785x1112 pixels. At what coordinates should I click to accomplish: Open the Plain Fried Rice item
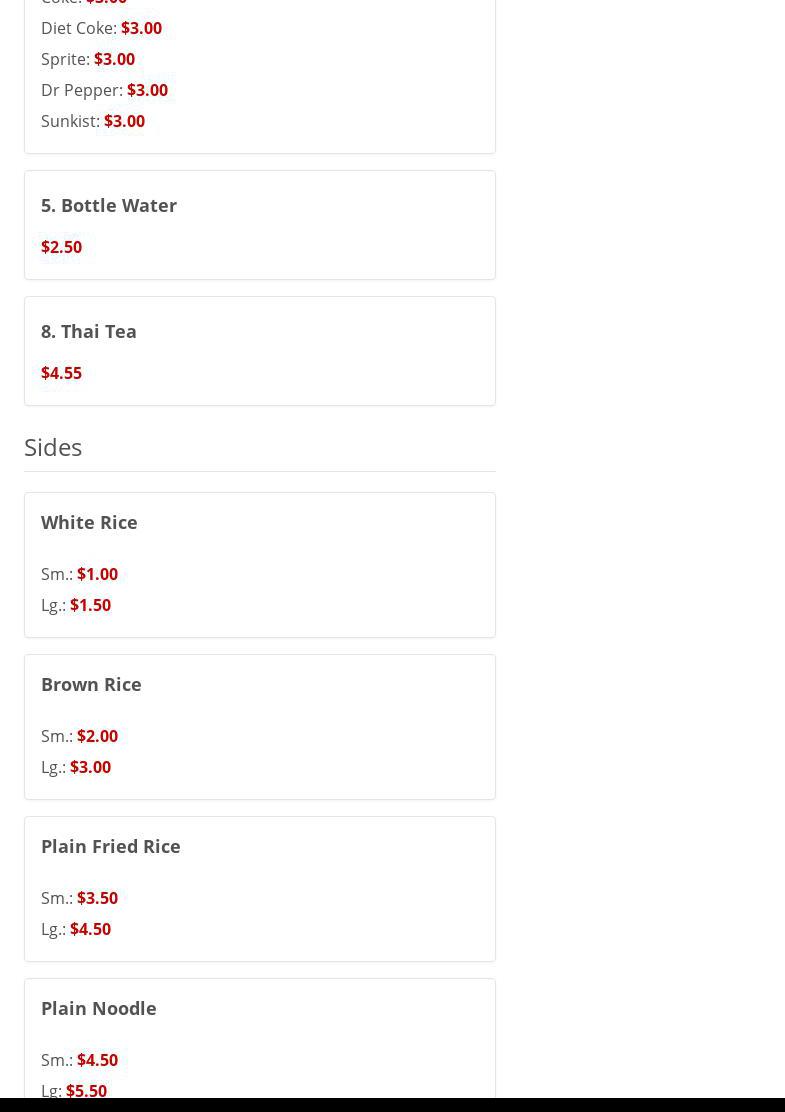pos(111,846)
